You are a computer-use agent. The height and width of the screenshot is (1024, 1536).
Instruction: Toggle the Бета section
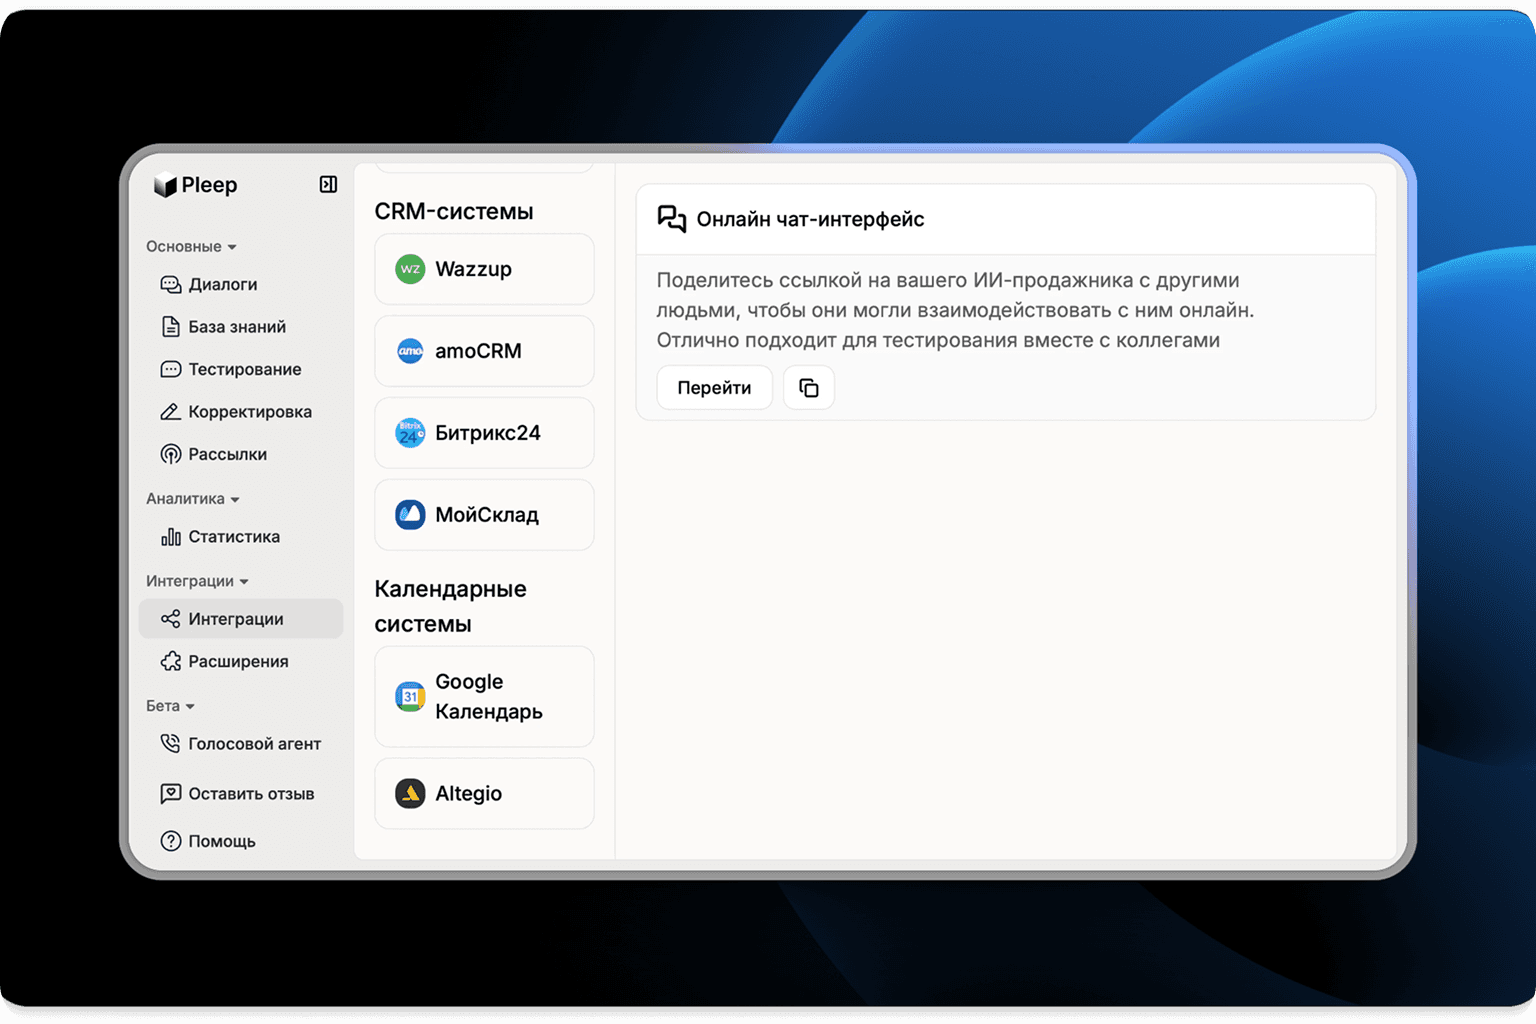point(170,706)
